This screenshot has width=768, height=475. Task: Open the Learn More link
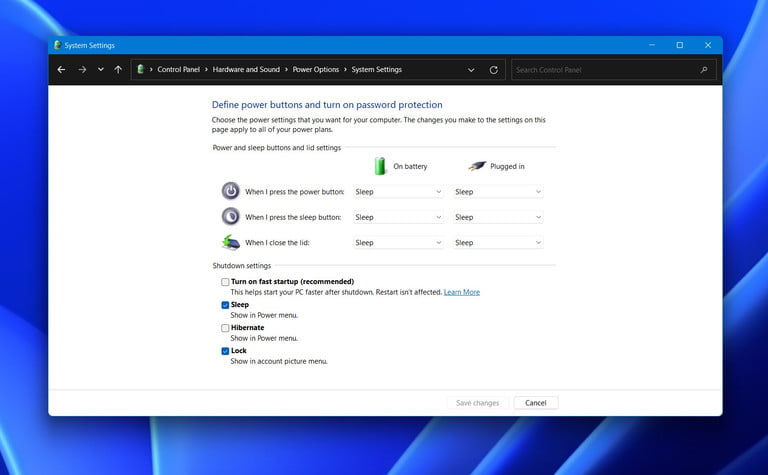[462, 292]
